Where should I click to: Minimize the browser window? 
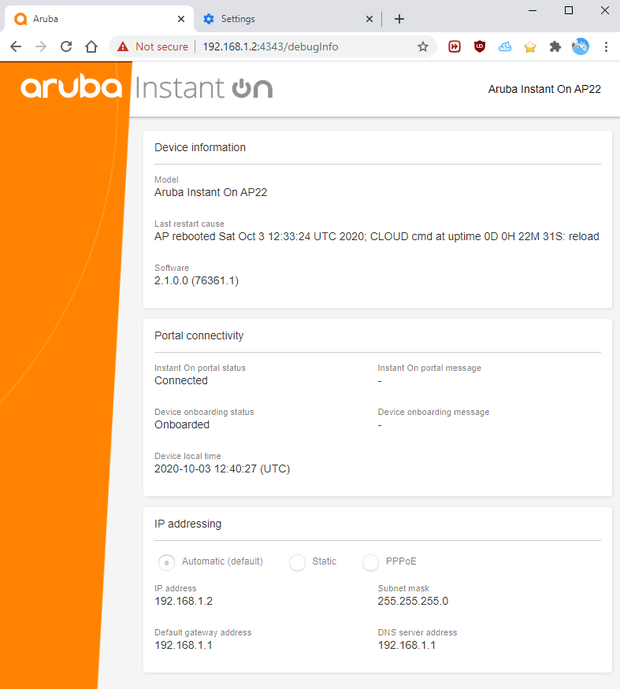(533, 10)
